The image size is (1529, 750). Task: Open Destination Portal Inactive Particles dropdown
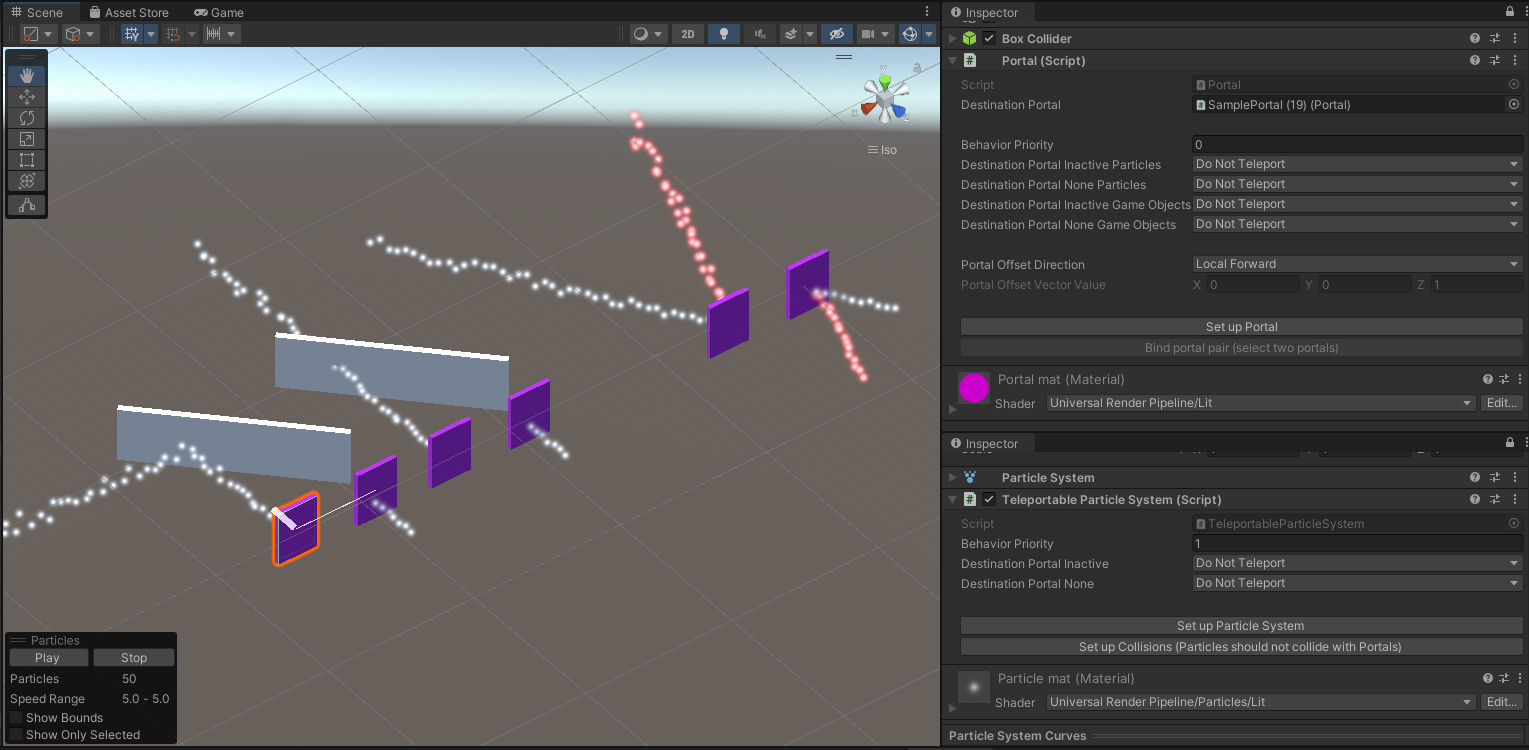(1357, 164)
